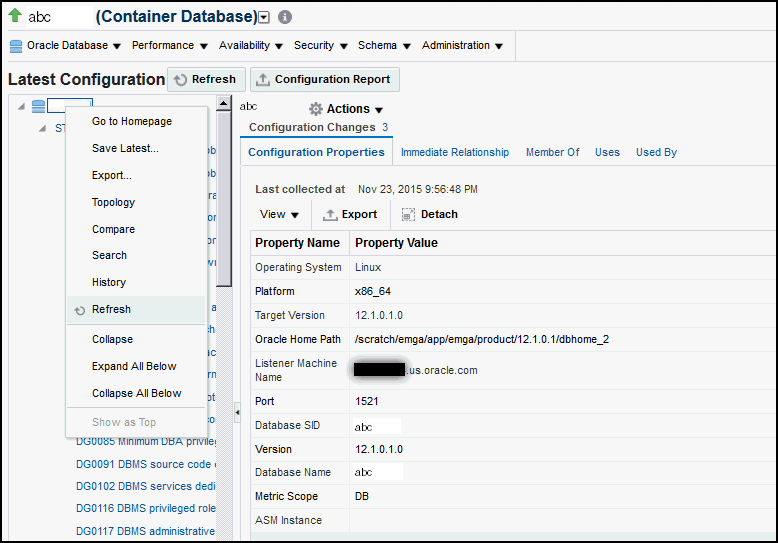Switch to Immediate Relationship tab
Image resolution: width=778 pixels, height=543 pixels.
point(455,152)
